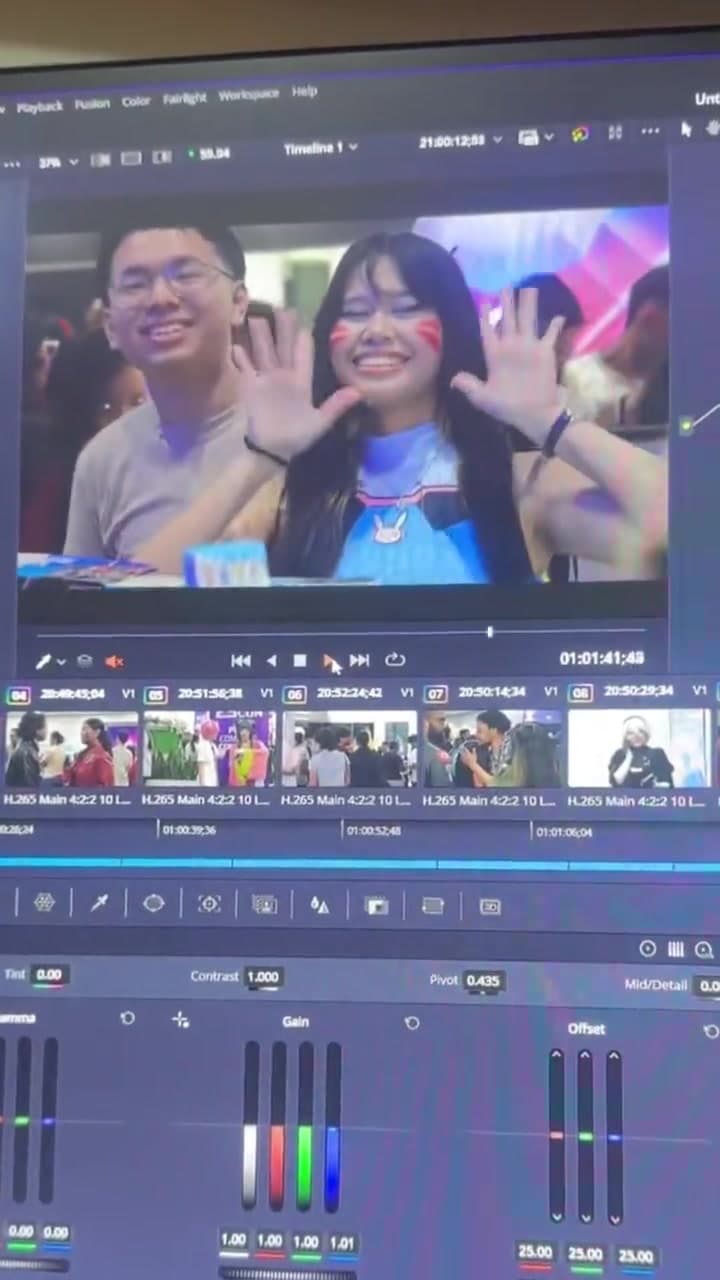Screen dimensions: 720x1280
Task: Click the Offset green channel bar
Action: pos(585,1137)
